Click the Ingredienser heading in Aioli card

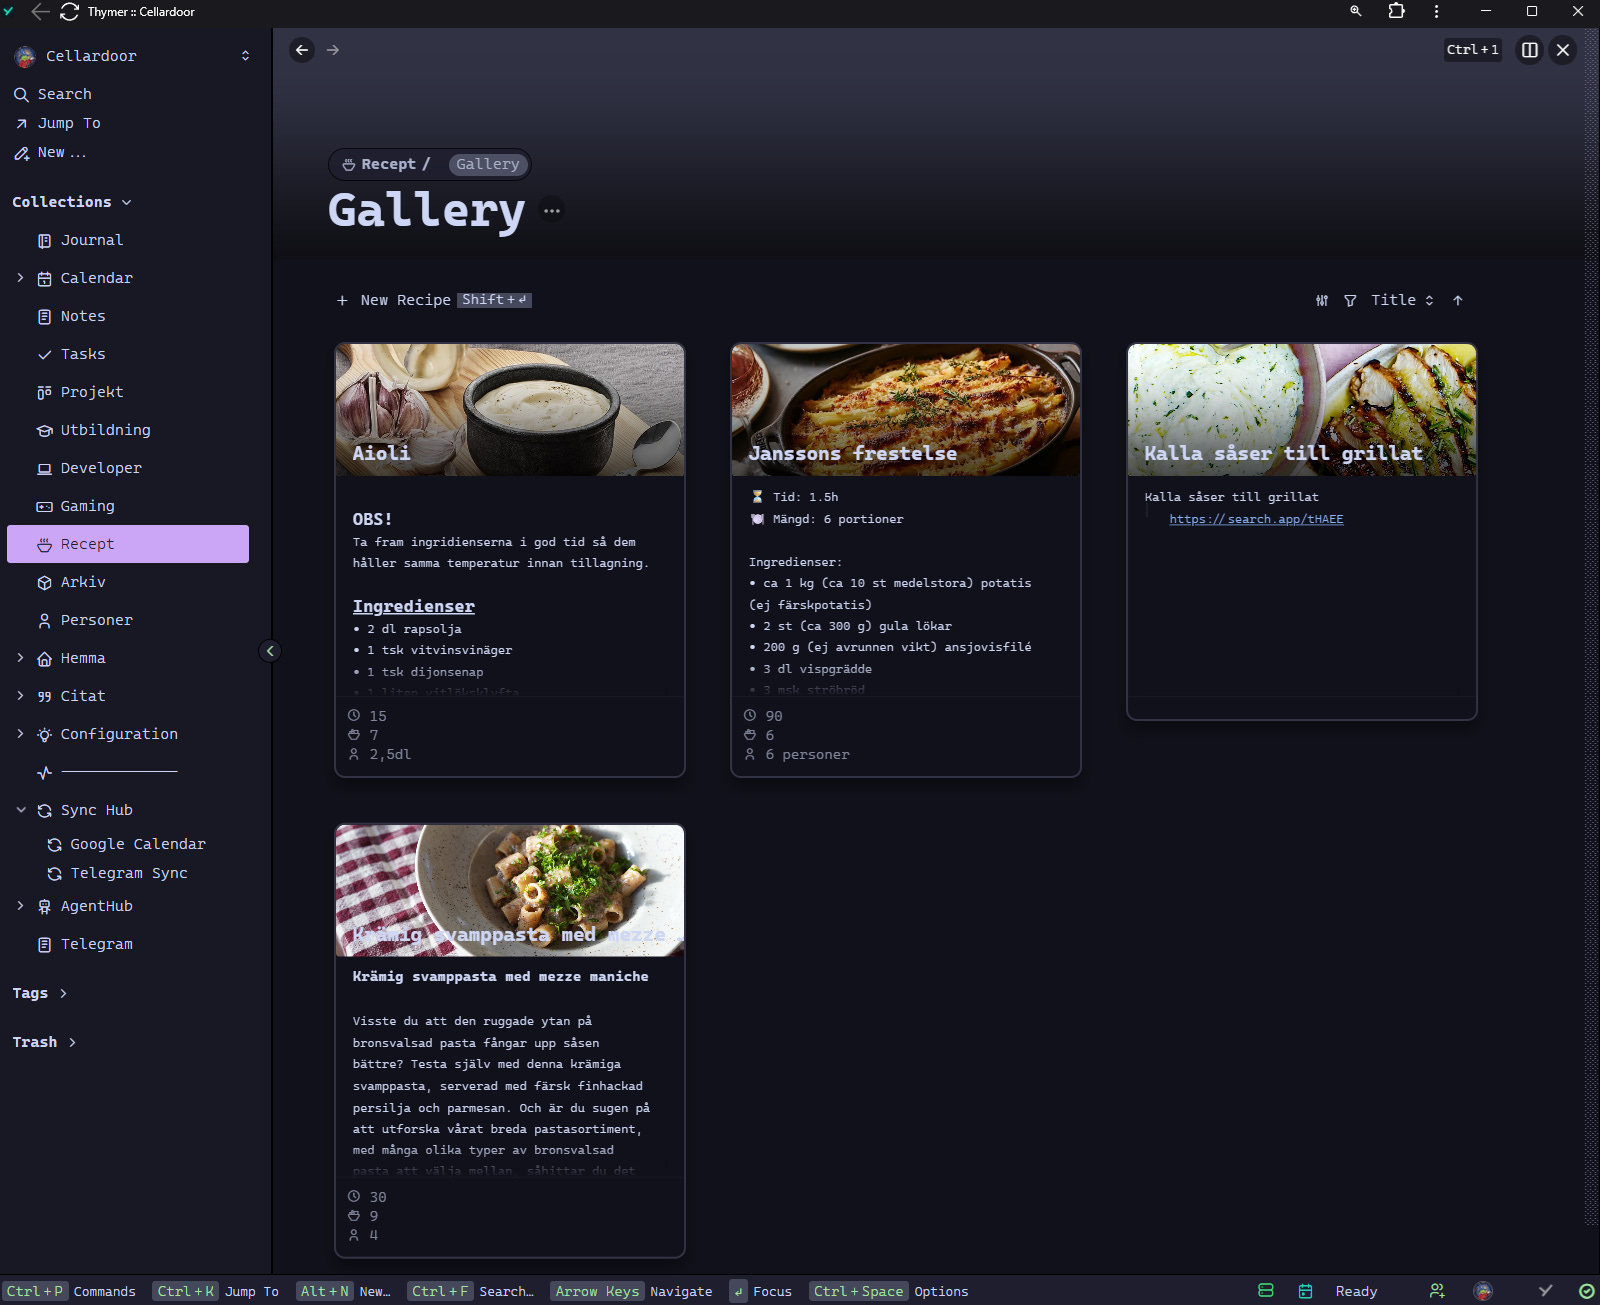coord(413,606)
